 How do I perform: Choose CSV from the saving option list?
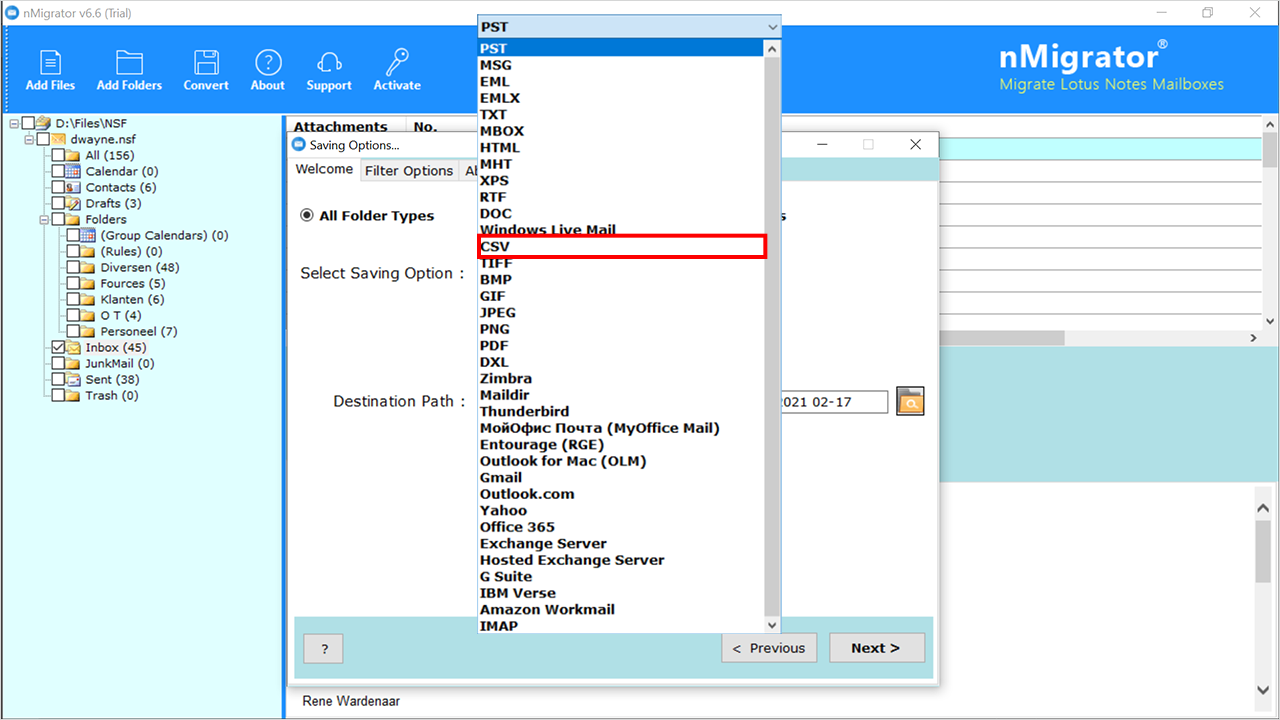[x=622, y=247]
